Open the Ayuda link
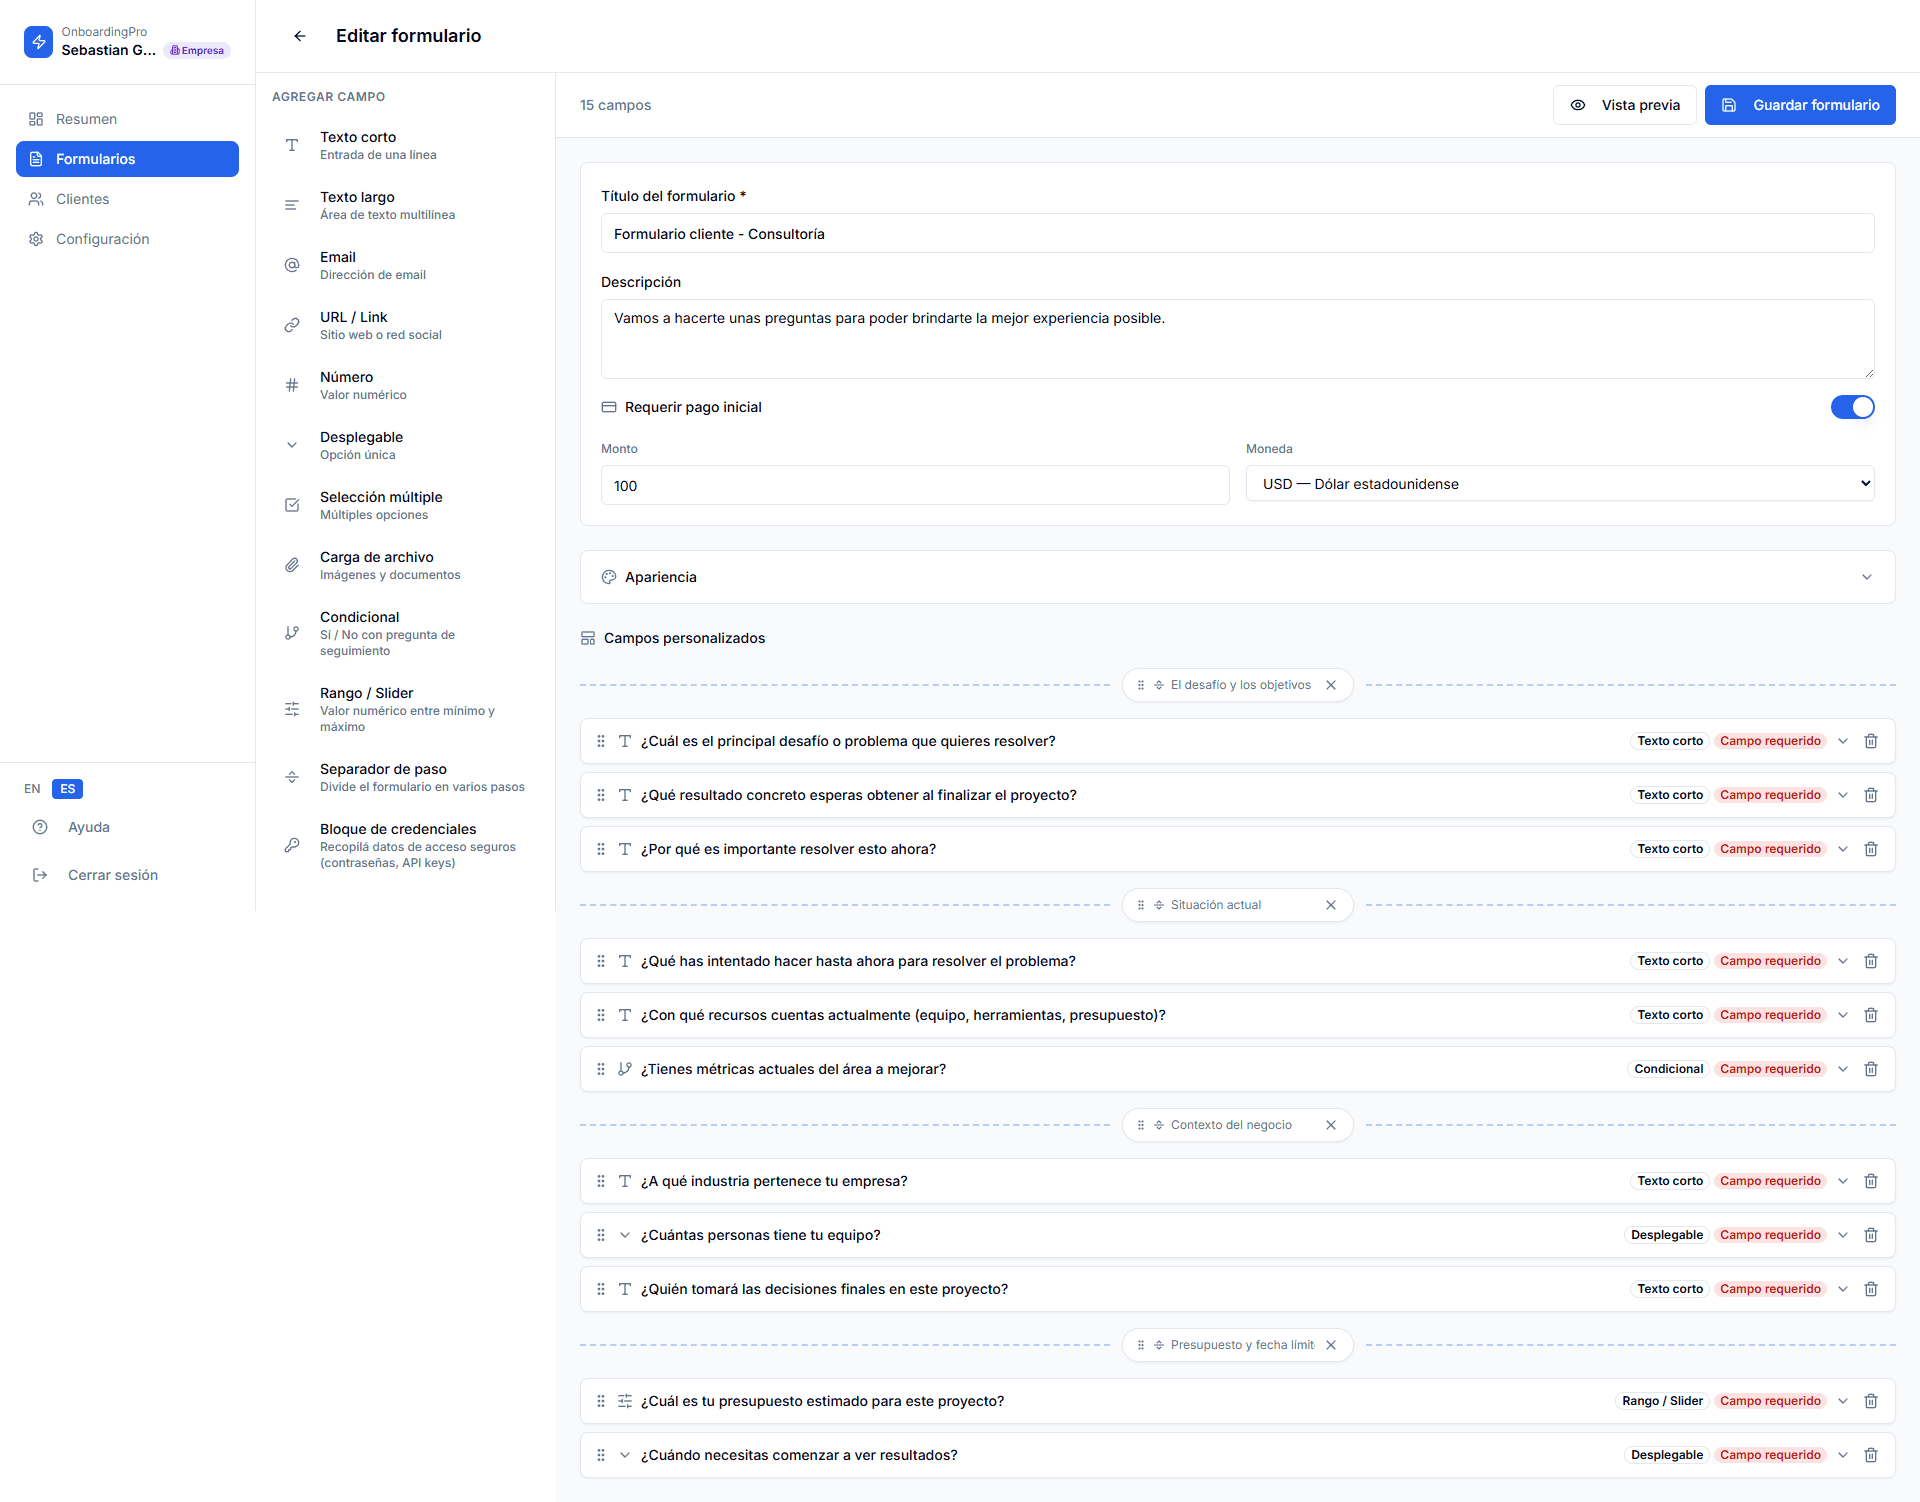The image size is (1920, 1502). point(88,827)
